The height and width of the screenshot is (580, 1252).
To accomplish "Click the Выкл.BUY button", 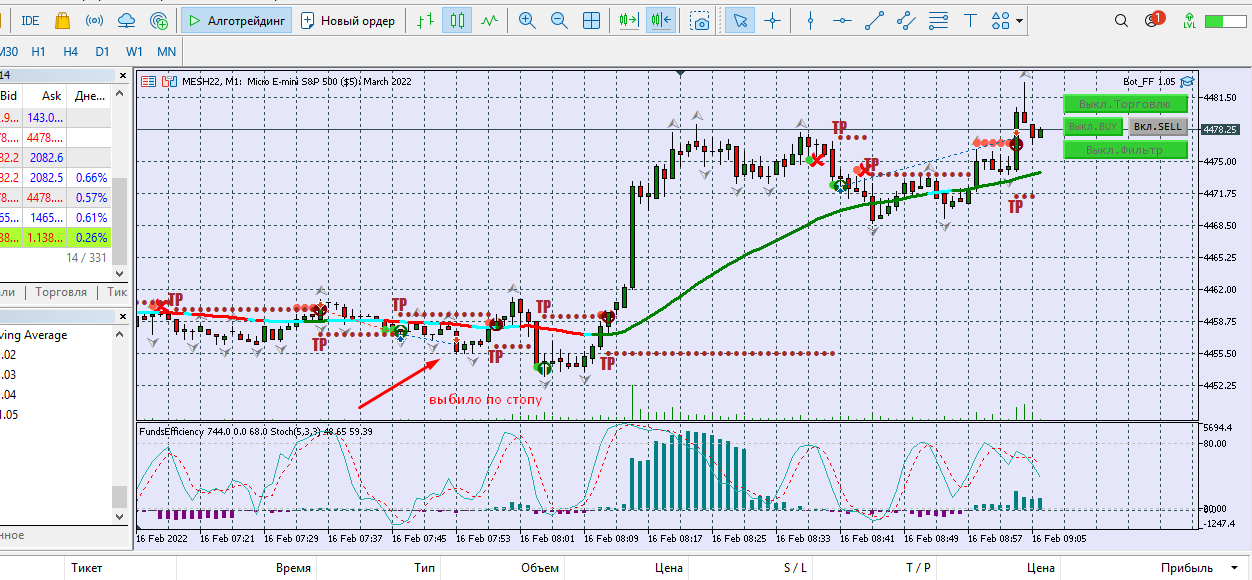I will pyautogui.click(x=1093, y=127).
